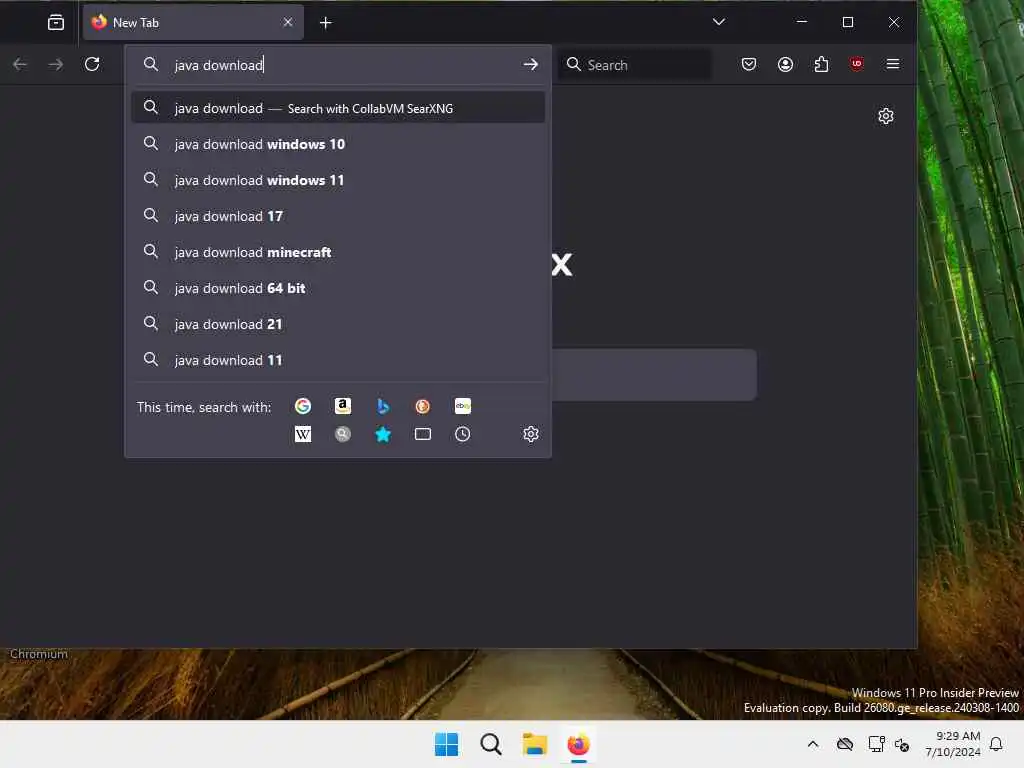This screenshot has width=1024, height=768.
Task: Pick suggestion java download 64 bit
Action: pos(338,287)
